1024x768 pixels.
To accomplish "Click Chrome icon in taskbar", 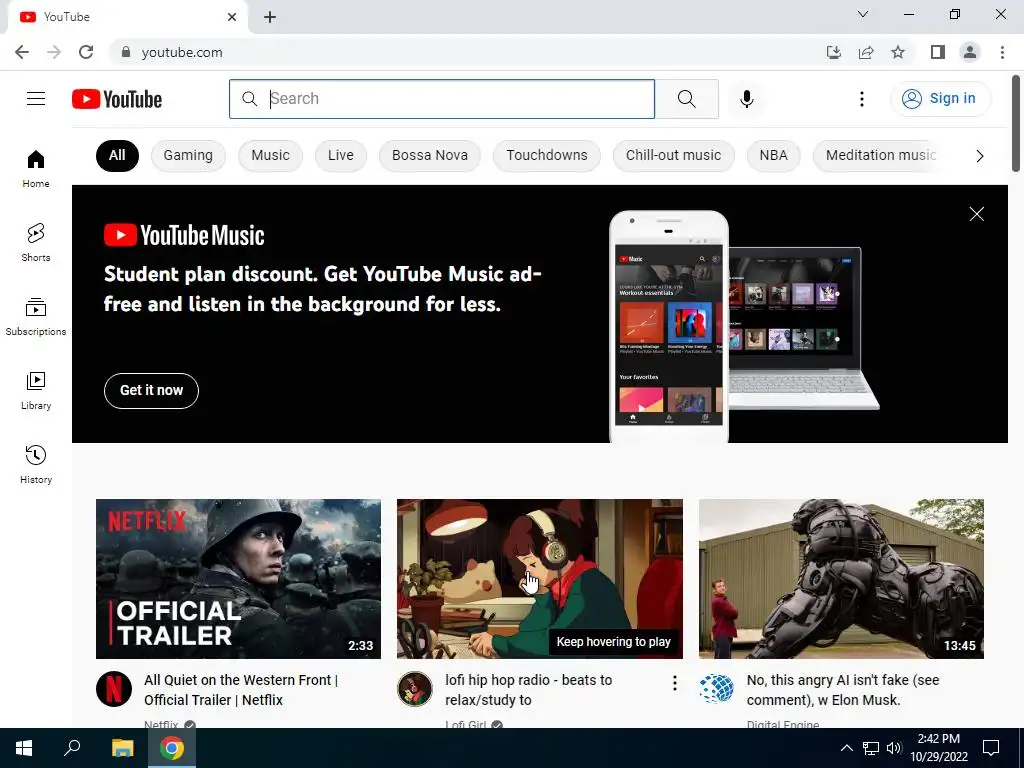I will (x=172, y=748).
